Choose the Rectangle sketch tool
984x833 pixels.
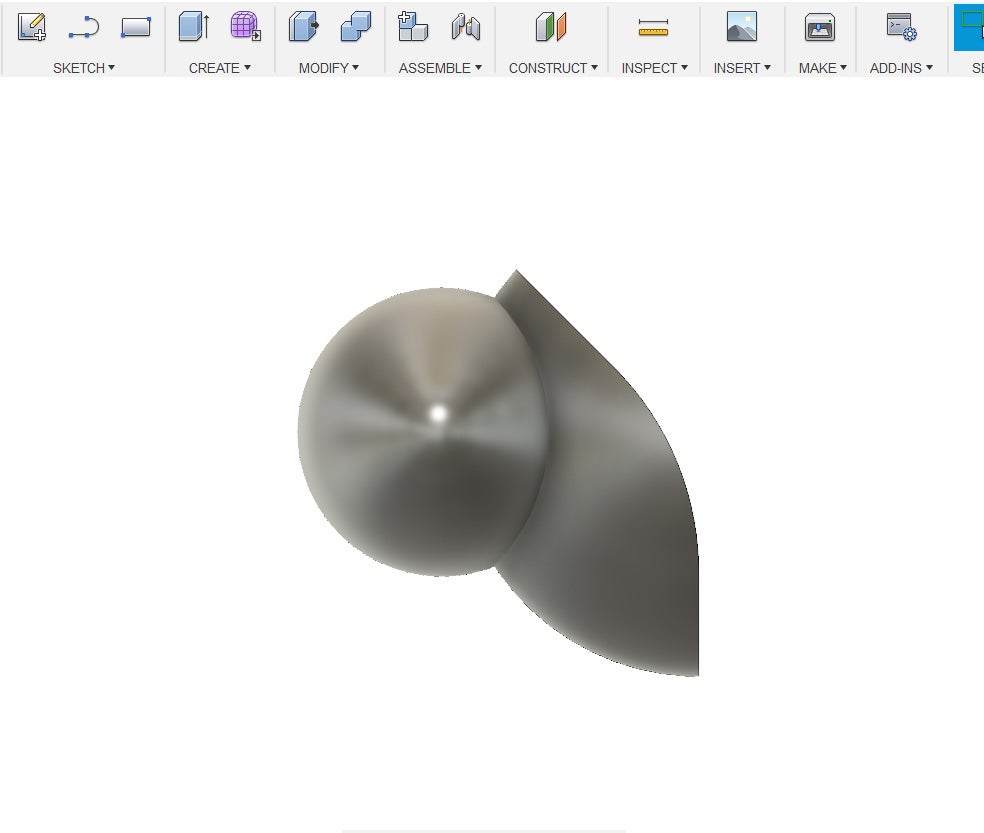[x=135, y=28]
